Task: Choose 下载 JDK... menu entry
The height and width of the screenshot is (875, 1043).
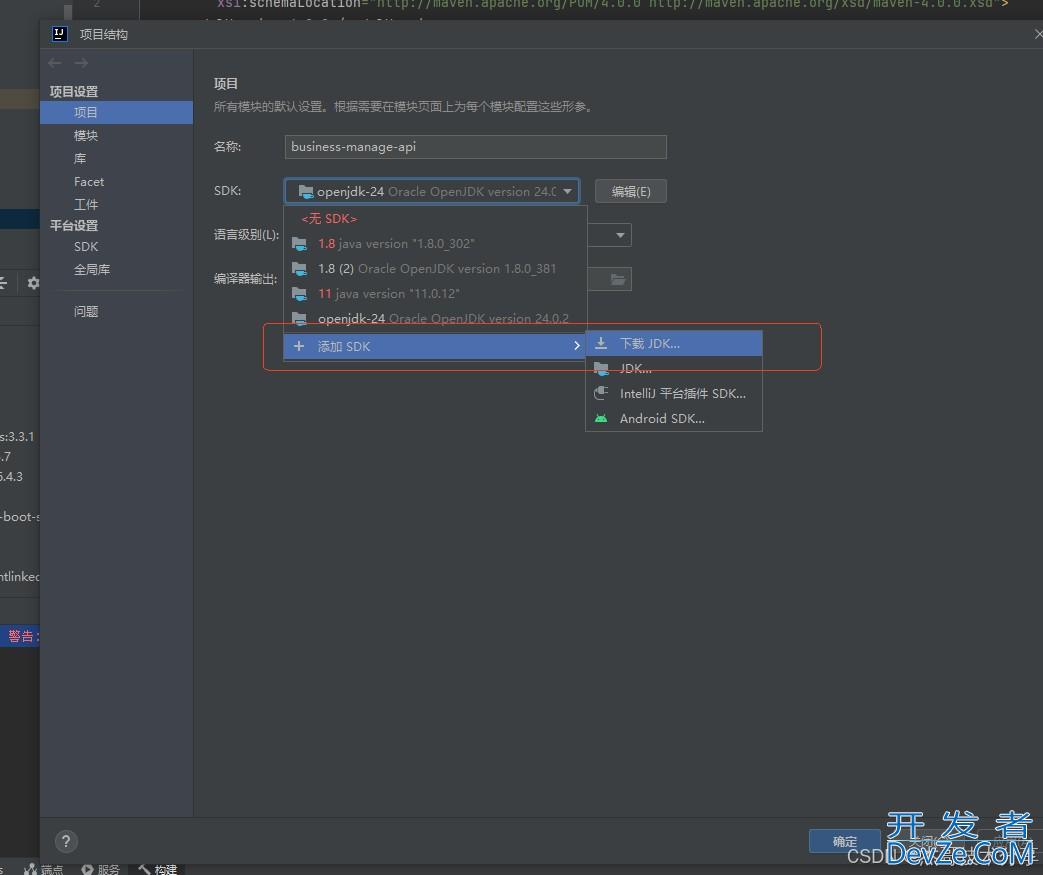Action: point(650,343)
